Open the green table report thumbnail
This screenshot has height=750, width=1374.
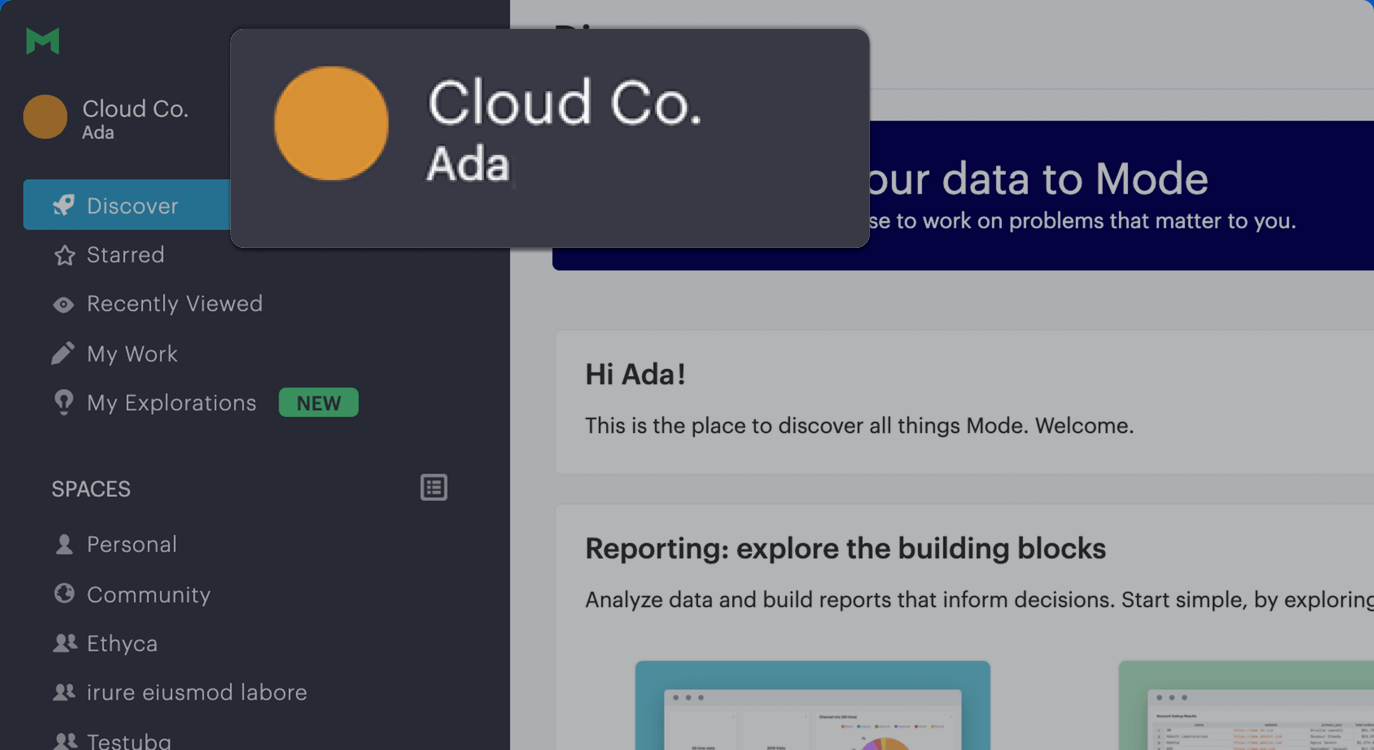pyautogui.click(x=1246, y=705)
